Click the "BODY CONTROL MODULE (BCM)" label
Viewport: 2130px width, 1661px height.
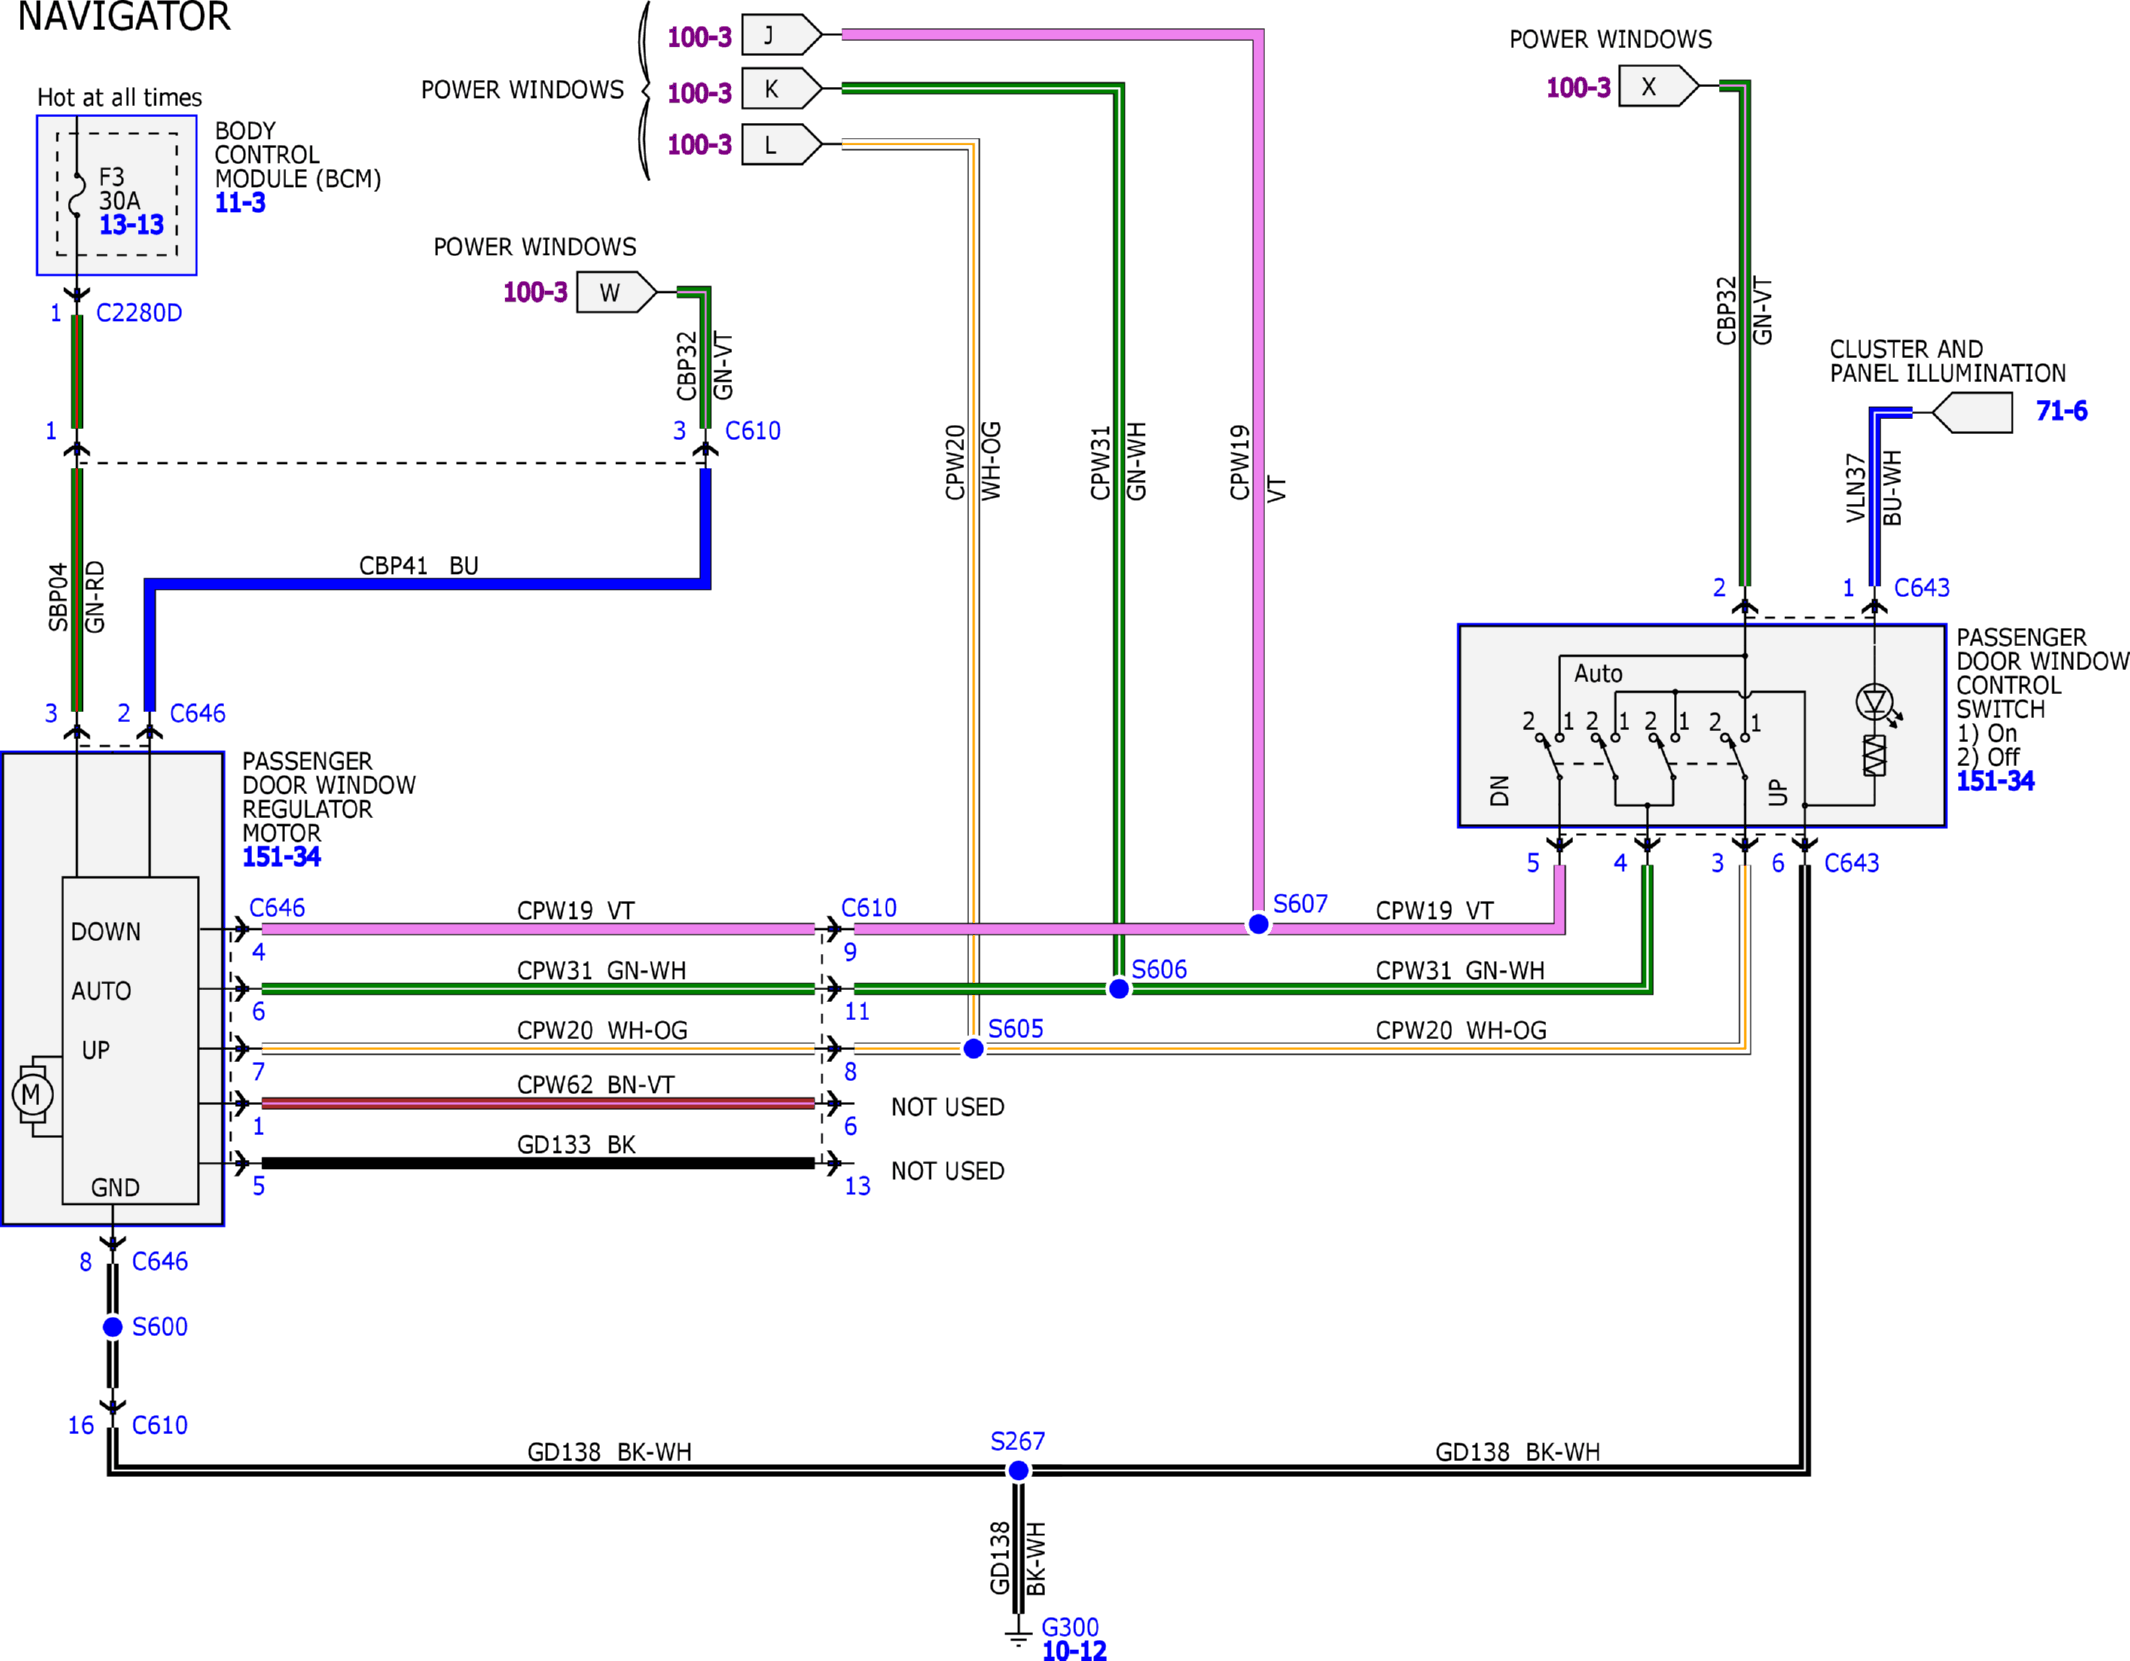[298, 155]
